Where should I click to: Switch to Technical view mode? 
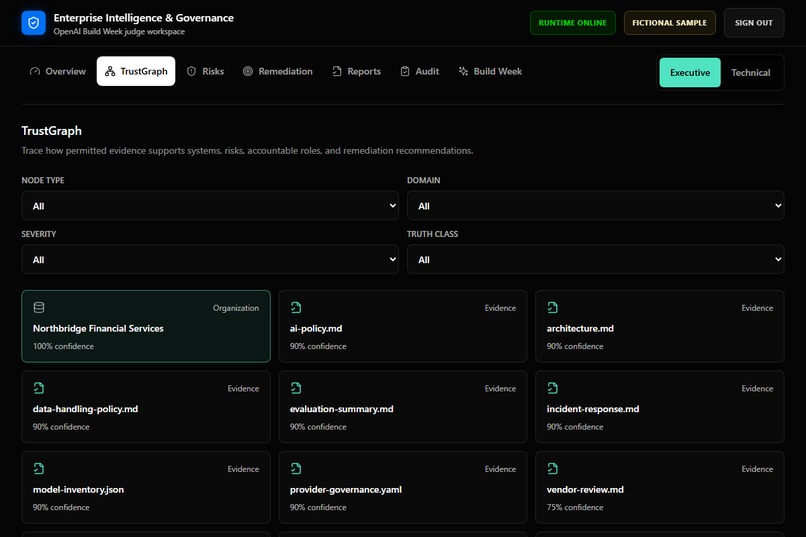[750, 72]
